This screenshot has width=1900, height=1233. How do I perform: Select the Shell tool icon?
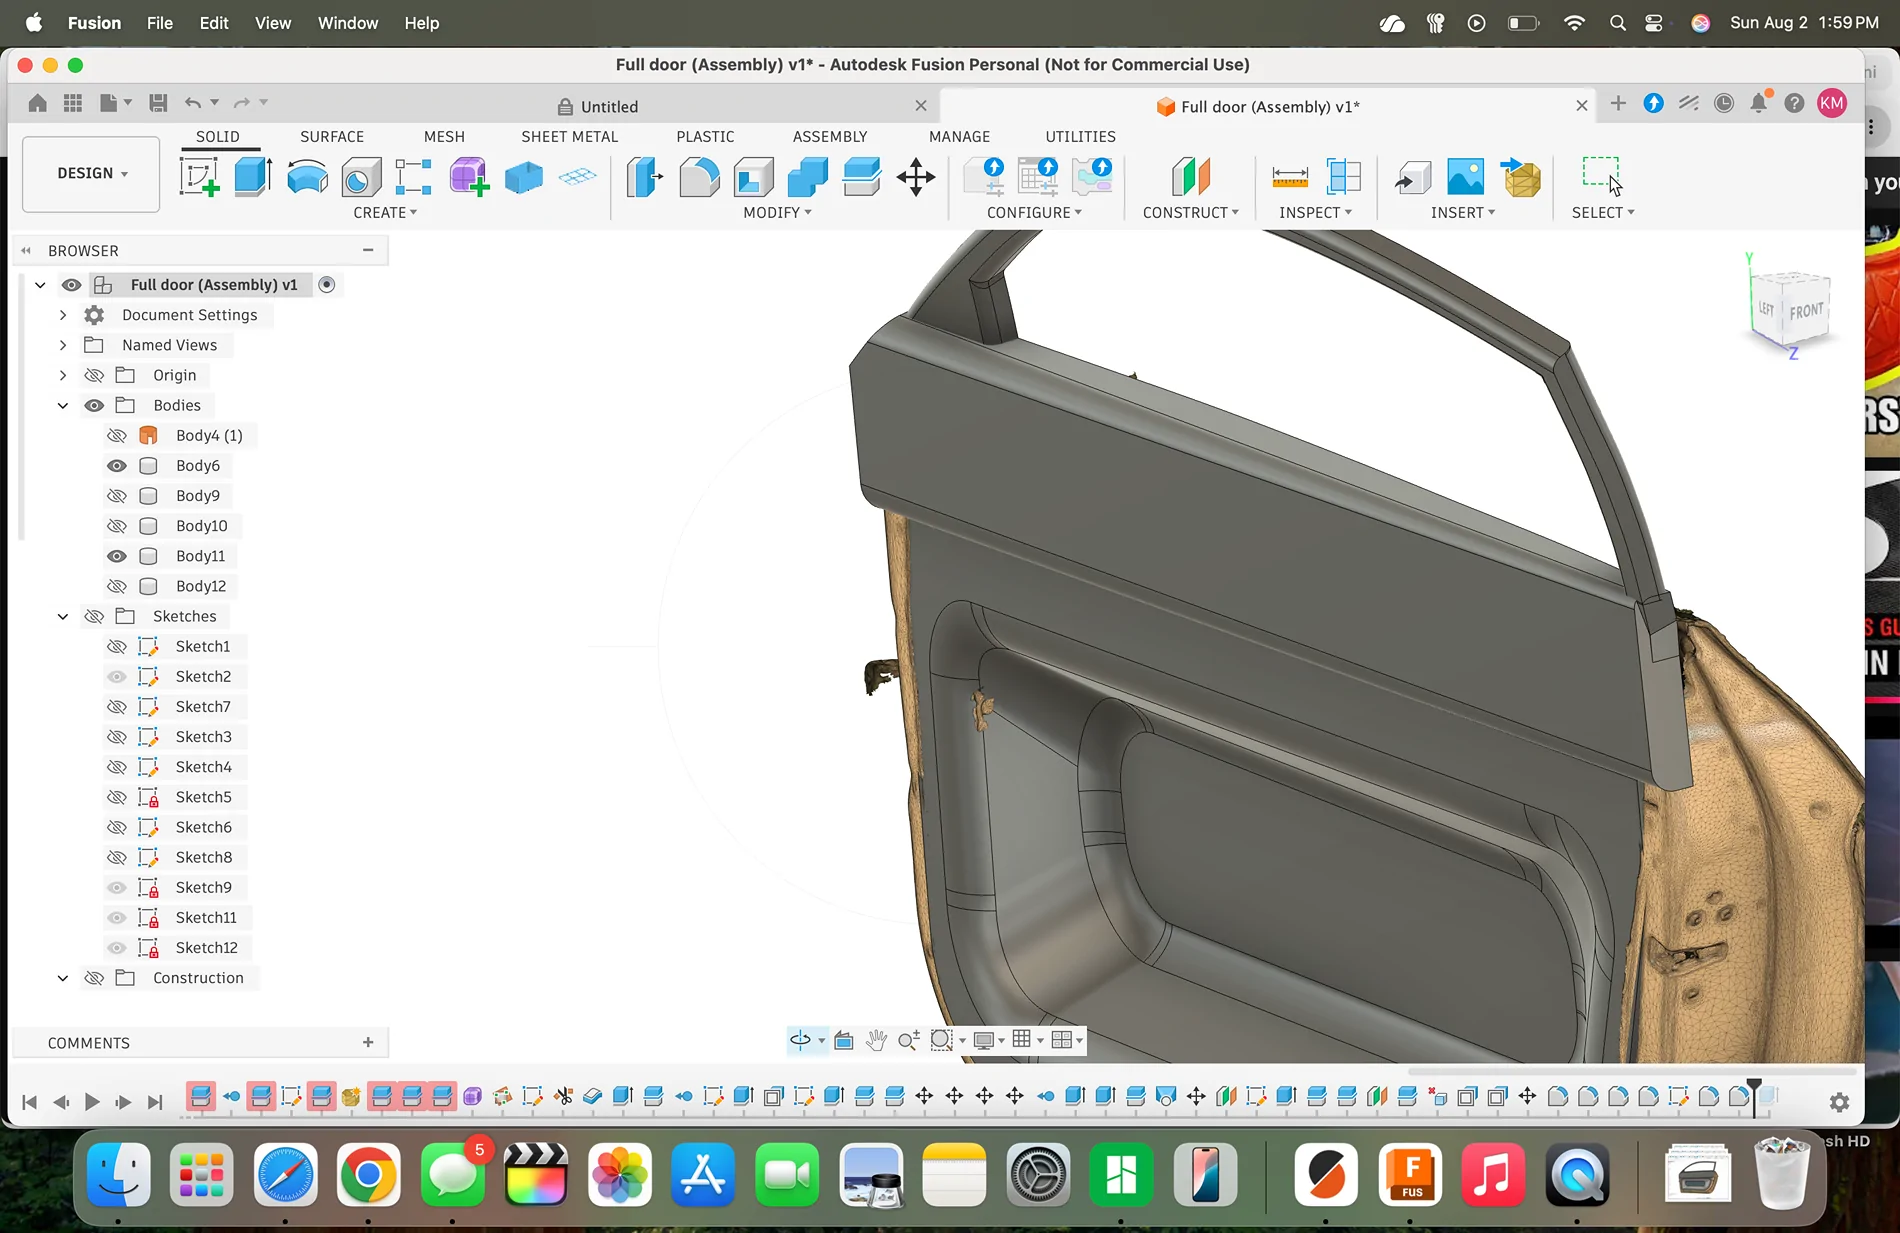[753, 177]
